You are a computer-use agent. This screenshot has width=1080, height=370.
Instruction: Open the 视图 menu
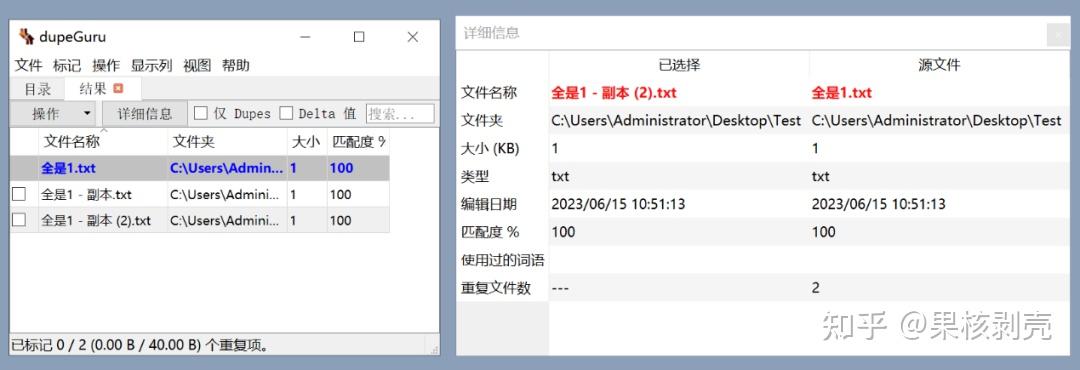click(x=197, y=65)
